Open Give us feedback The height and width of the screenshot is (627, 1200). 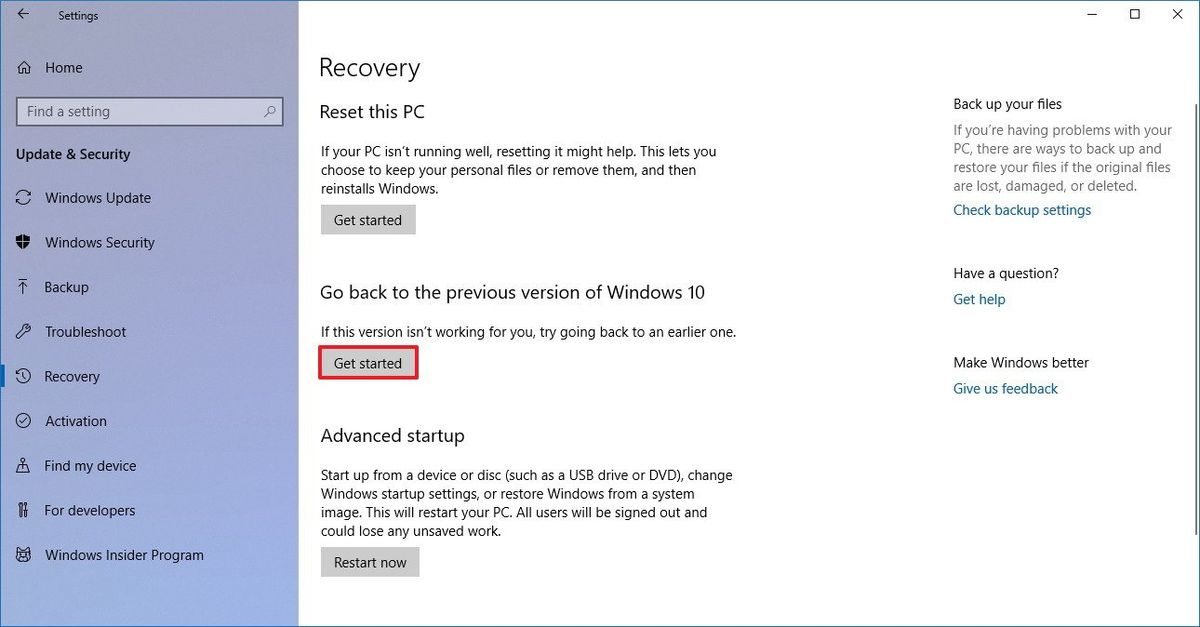coord(1005,388)
